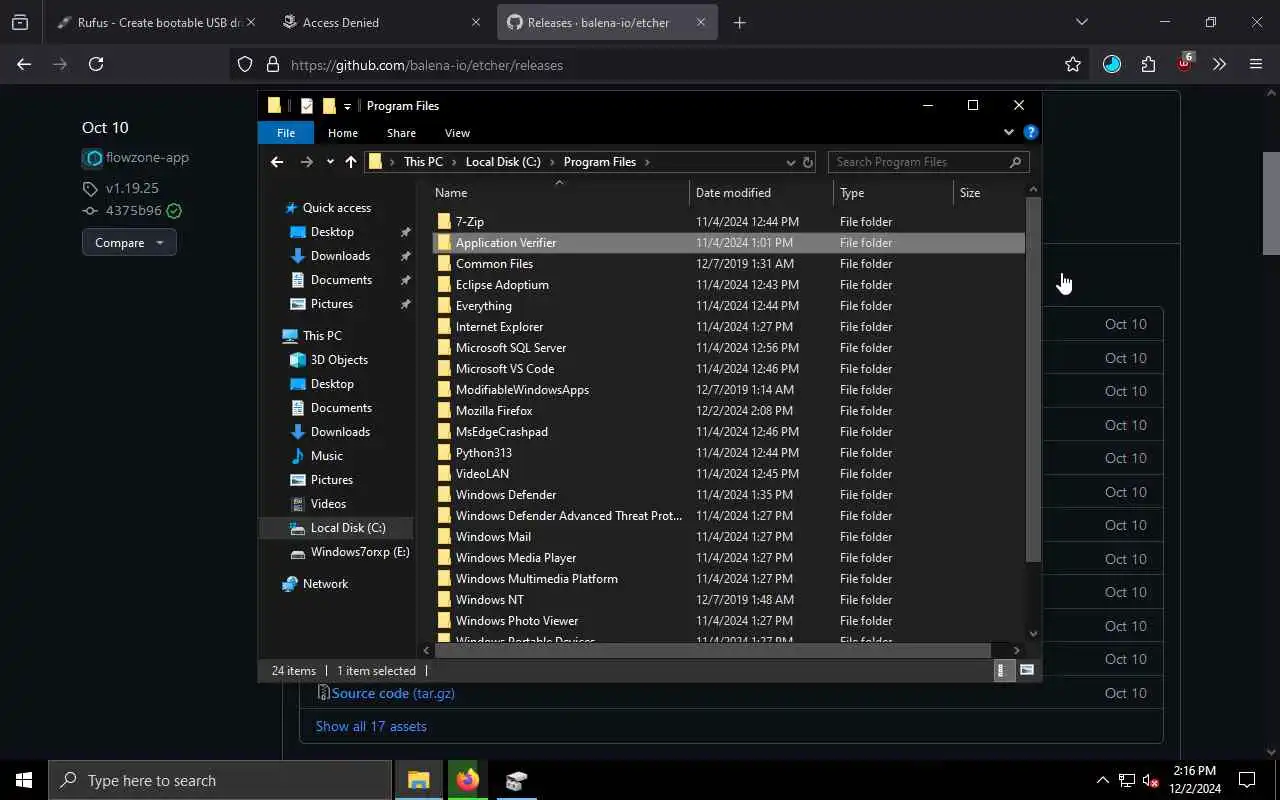List all Firefox tabs dropdown arrow
Viewport: 1280px width, 800px height.
(1081, 22)
